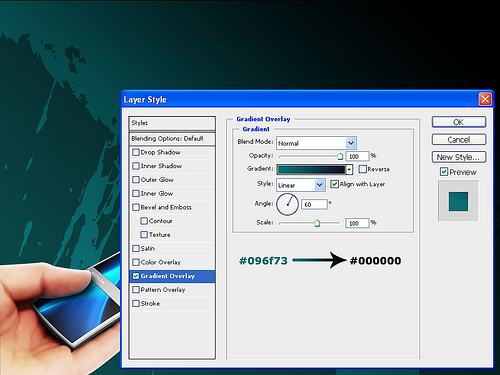
Task: Check the Texture option box
Action: click(144, 235)
